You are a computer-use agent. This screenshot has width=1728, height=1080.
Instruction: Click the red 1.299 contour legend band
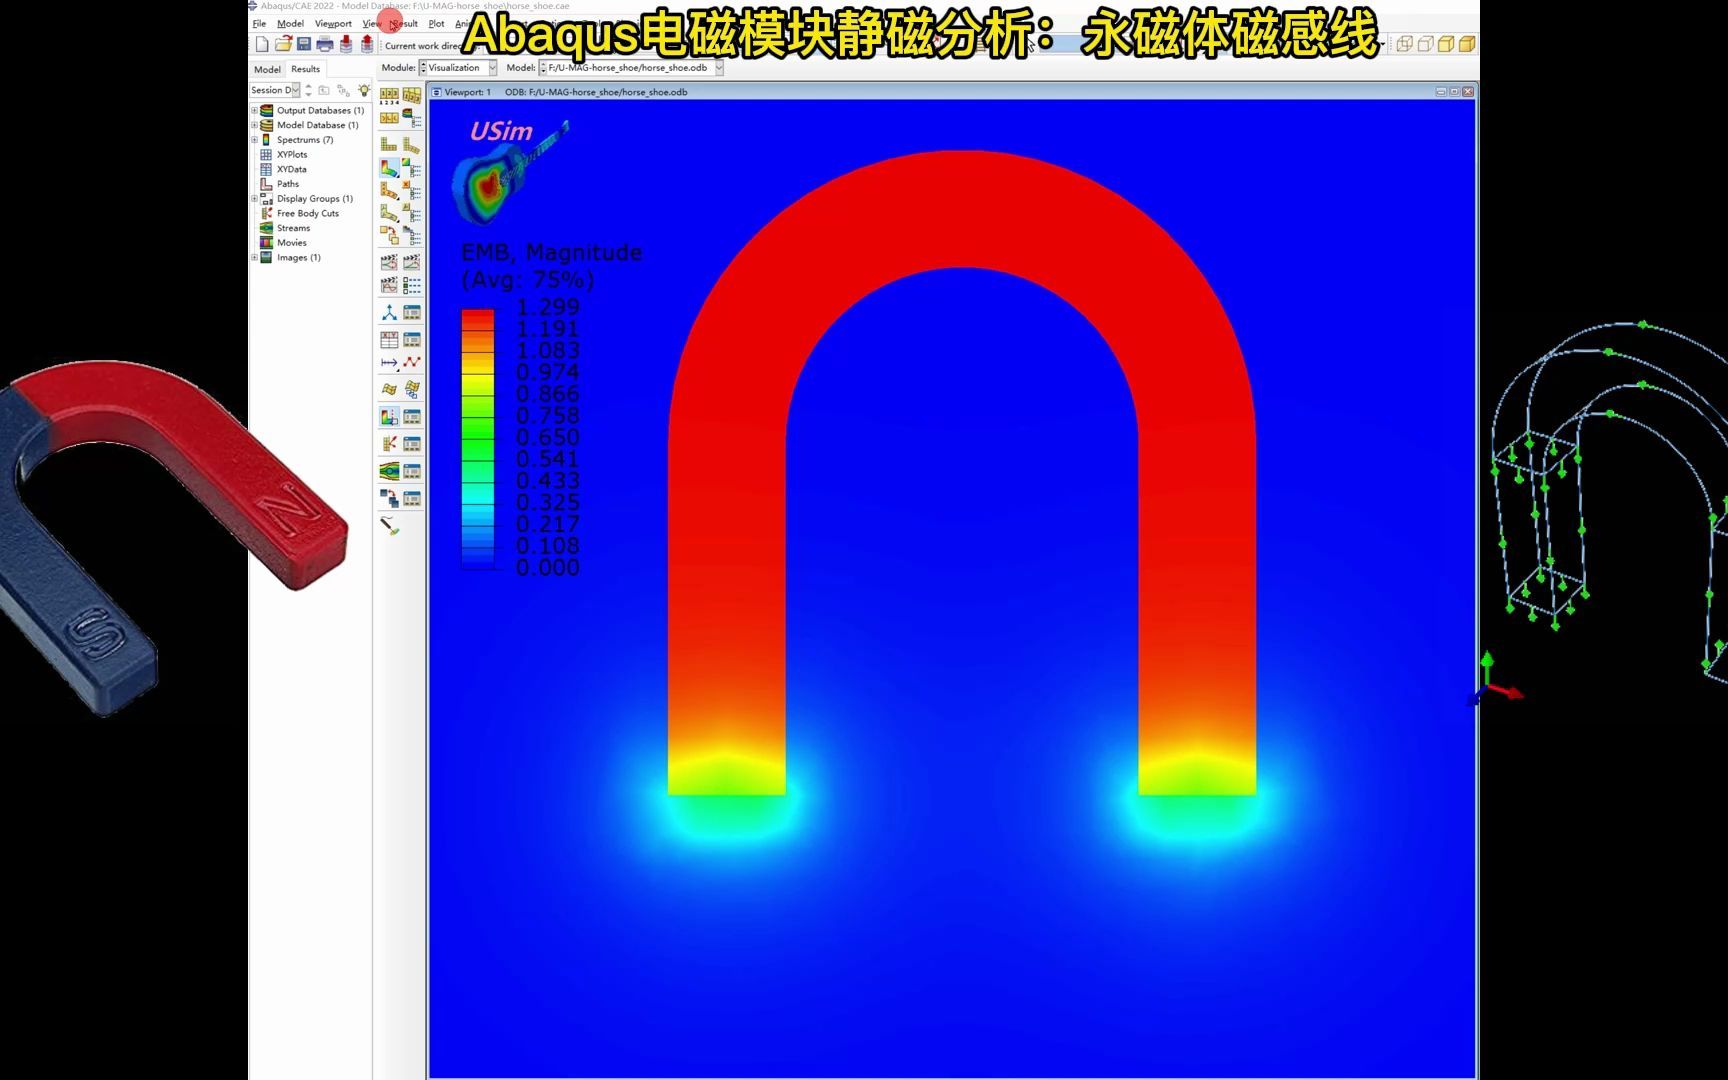pos(477,315)
